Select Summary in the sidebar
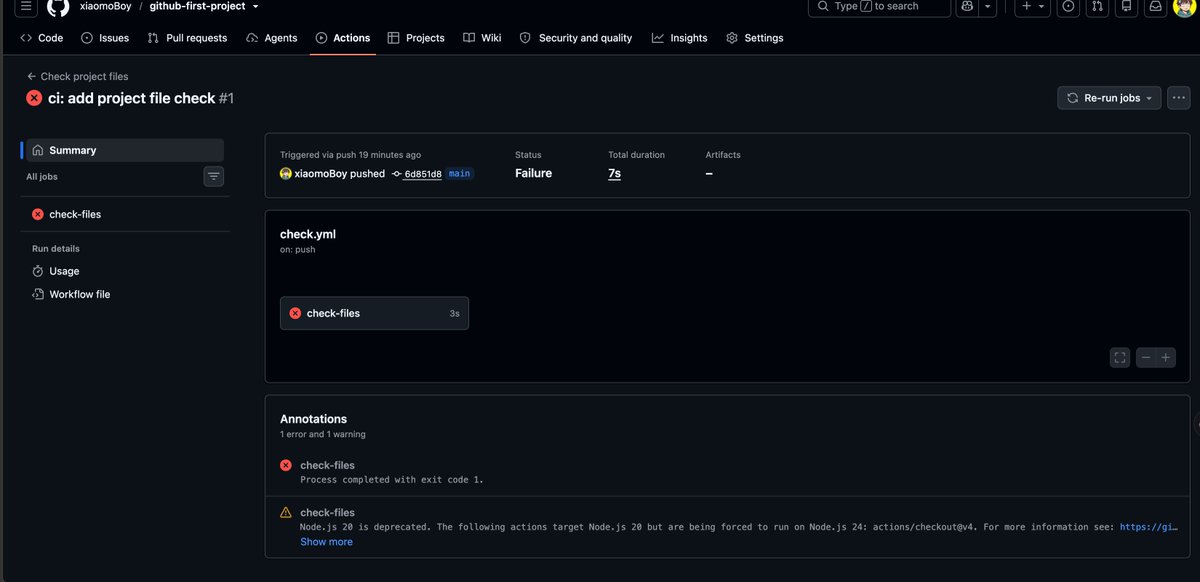Viewport: 1200px width, 582px height. click(125, 150)
